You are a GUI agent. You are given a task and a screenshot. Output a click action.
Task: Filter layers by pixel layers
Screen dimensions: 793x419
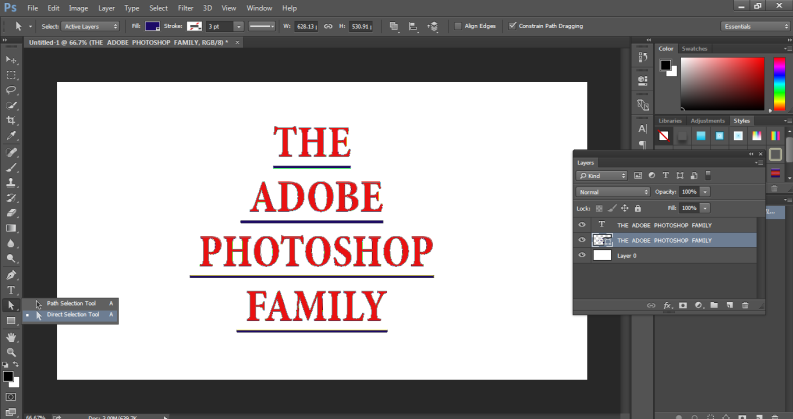[x=638, y=176]
